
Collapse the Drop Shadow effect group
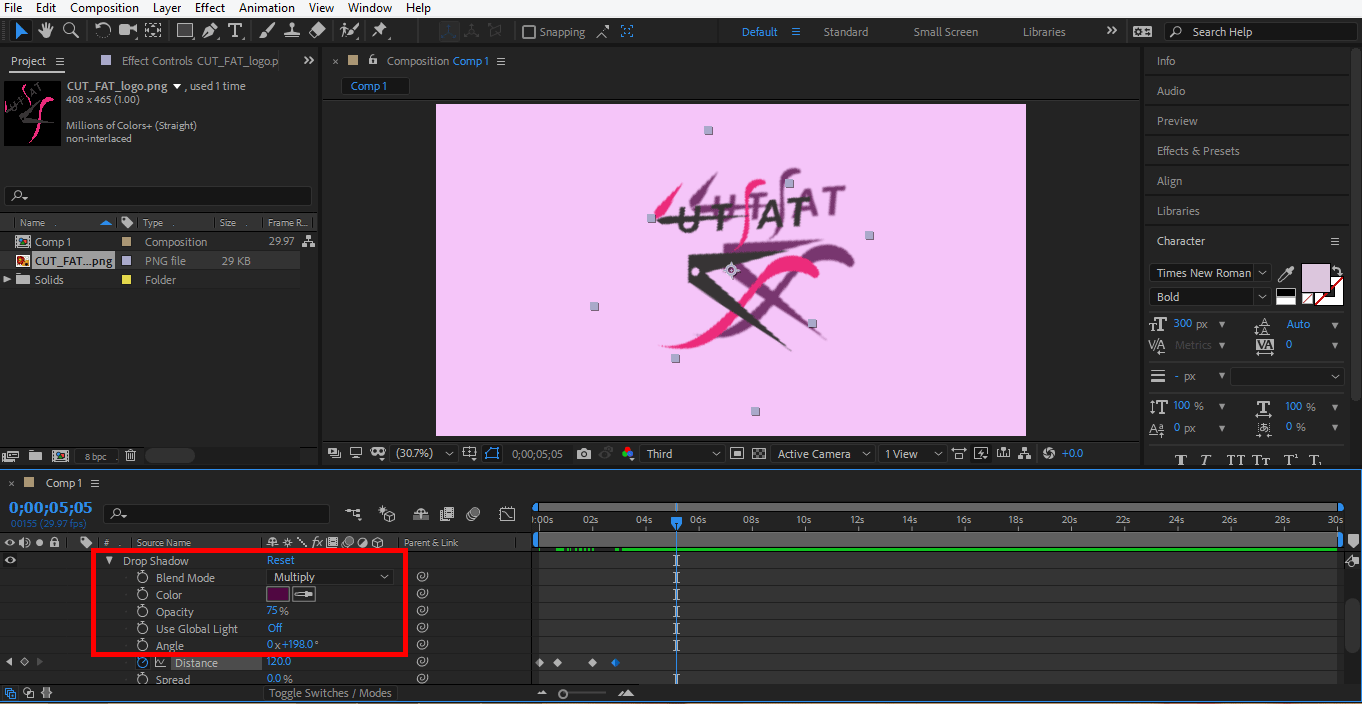[109, 561]
